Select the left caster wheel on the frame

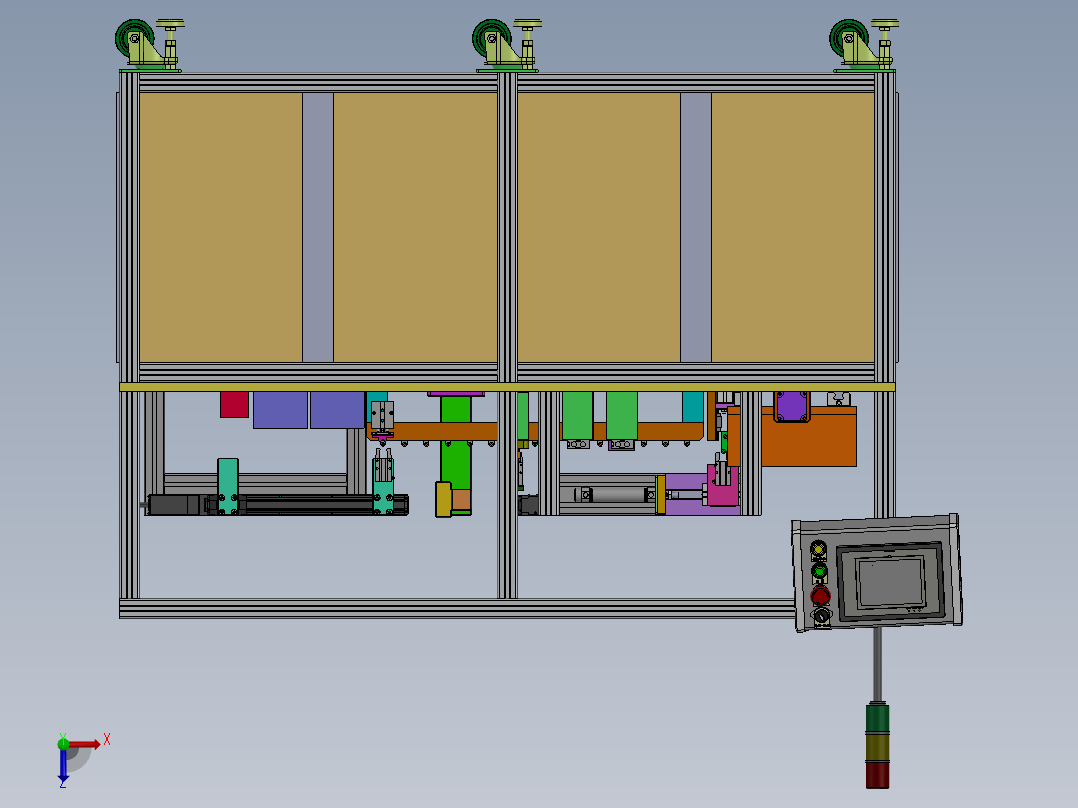(x=133, y=41)
